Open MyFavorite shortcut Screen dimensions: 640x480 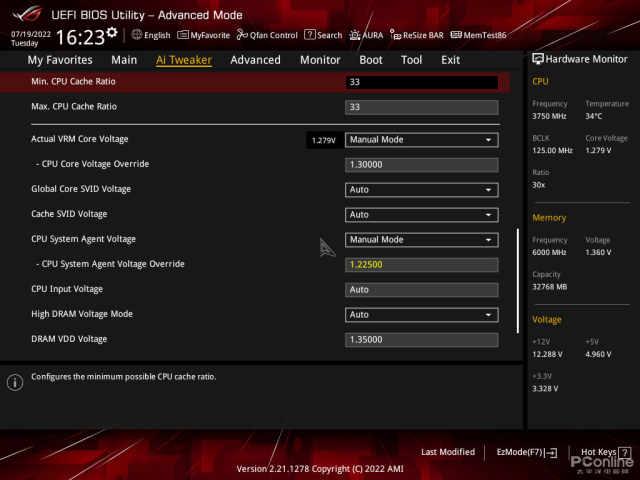tap(204, 35)
